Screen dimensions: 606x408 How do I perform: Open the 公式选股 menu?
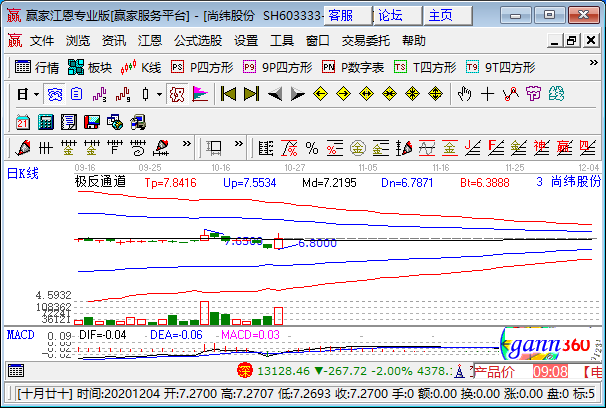198,41
